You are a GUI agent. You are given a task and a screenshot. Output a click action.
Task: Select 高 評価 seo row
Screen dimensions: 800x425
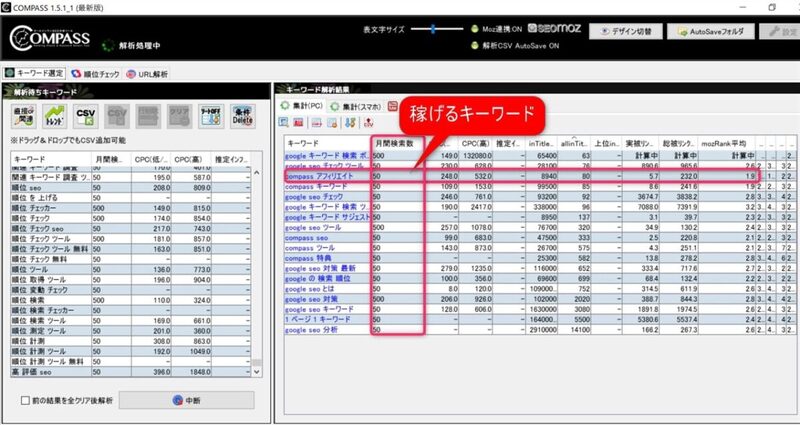click(131, 372)
